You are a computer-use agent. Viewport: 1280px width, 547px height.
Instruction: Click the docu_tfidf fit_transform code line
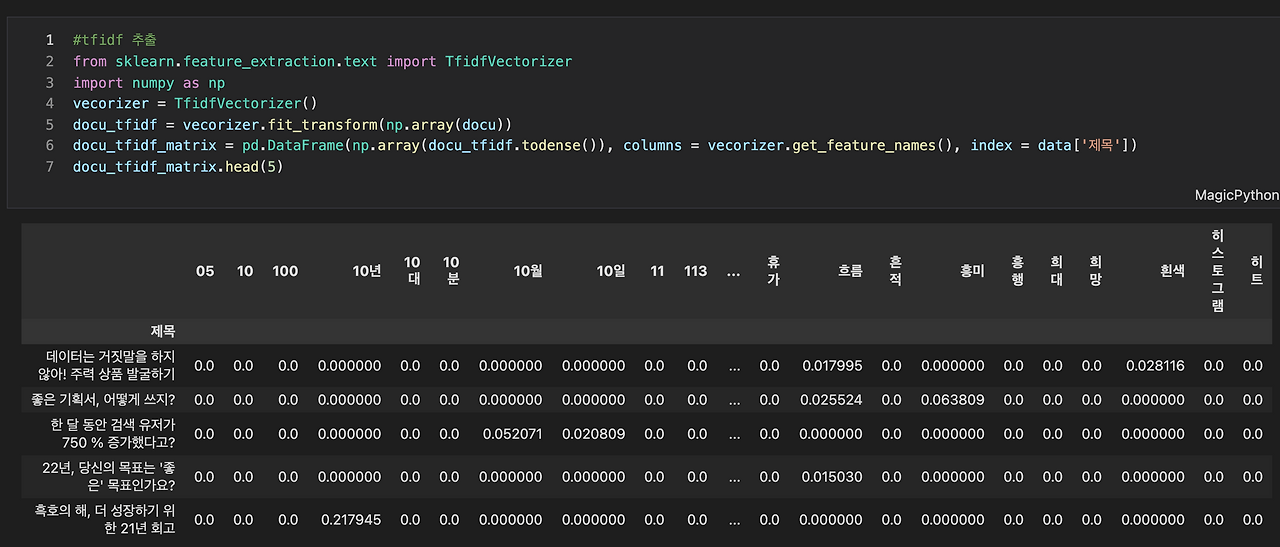point(292,124)
